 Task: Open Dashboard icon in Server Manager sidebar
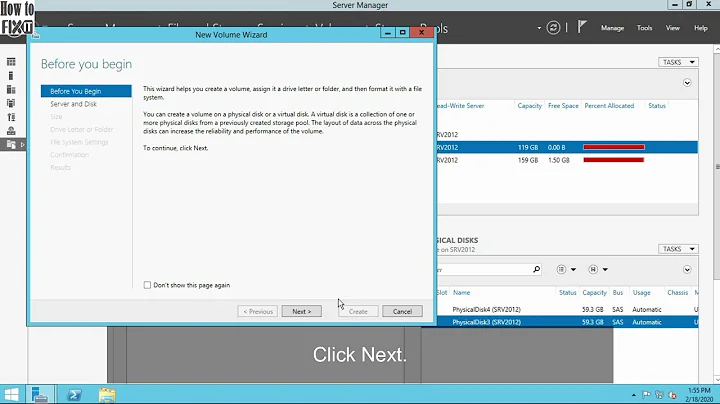[11, 62]
